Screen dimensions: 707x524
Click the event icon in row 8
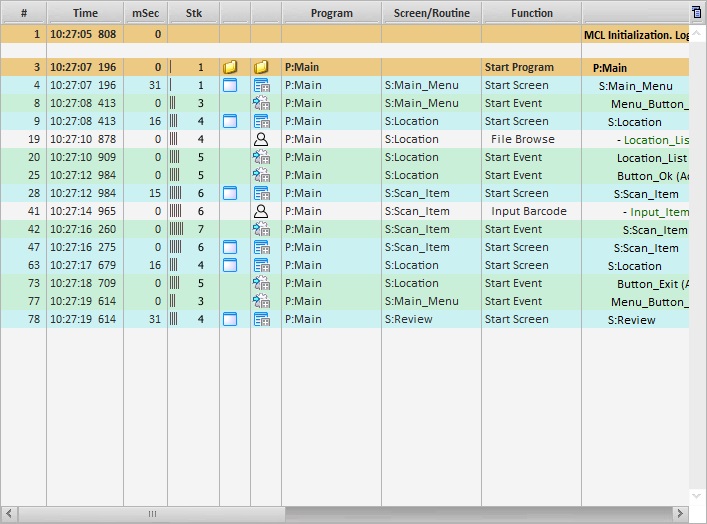[x=261, y=104]
